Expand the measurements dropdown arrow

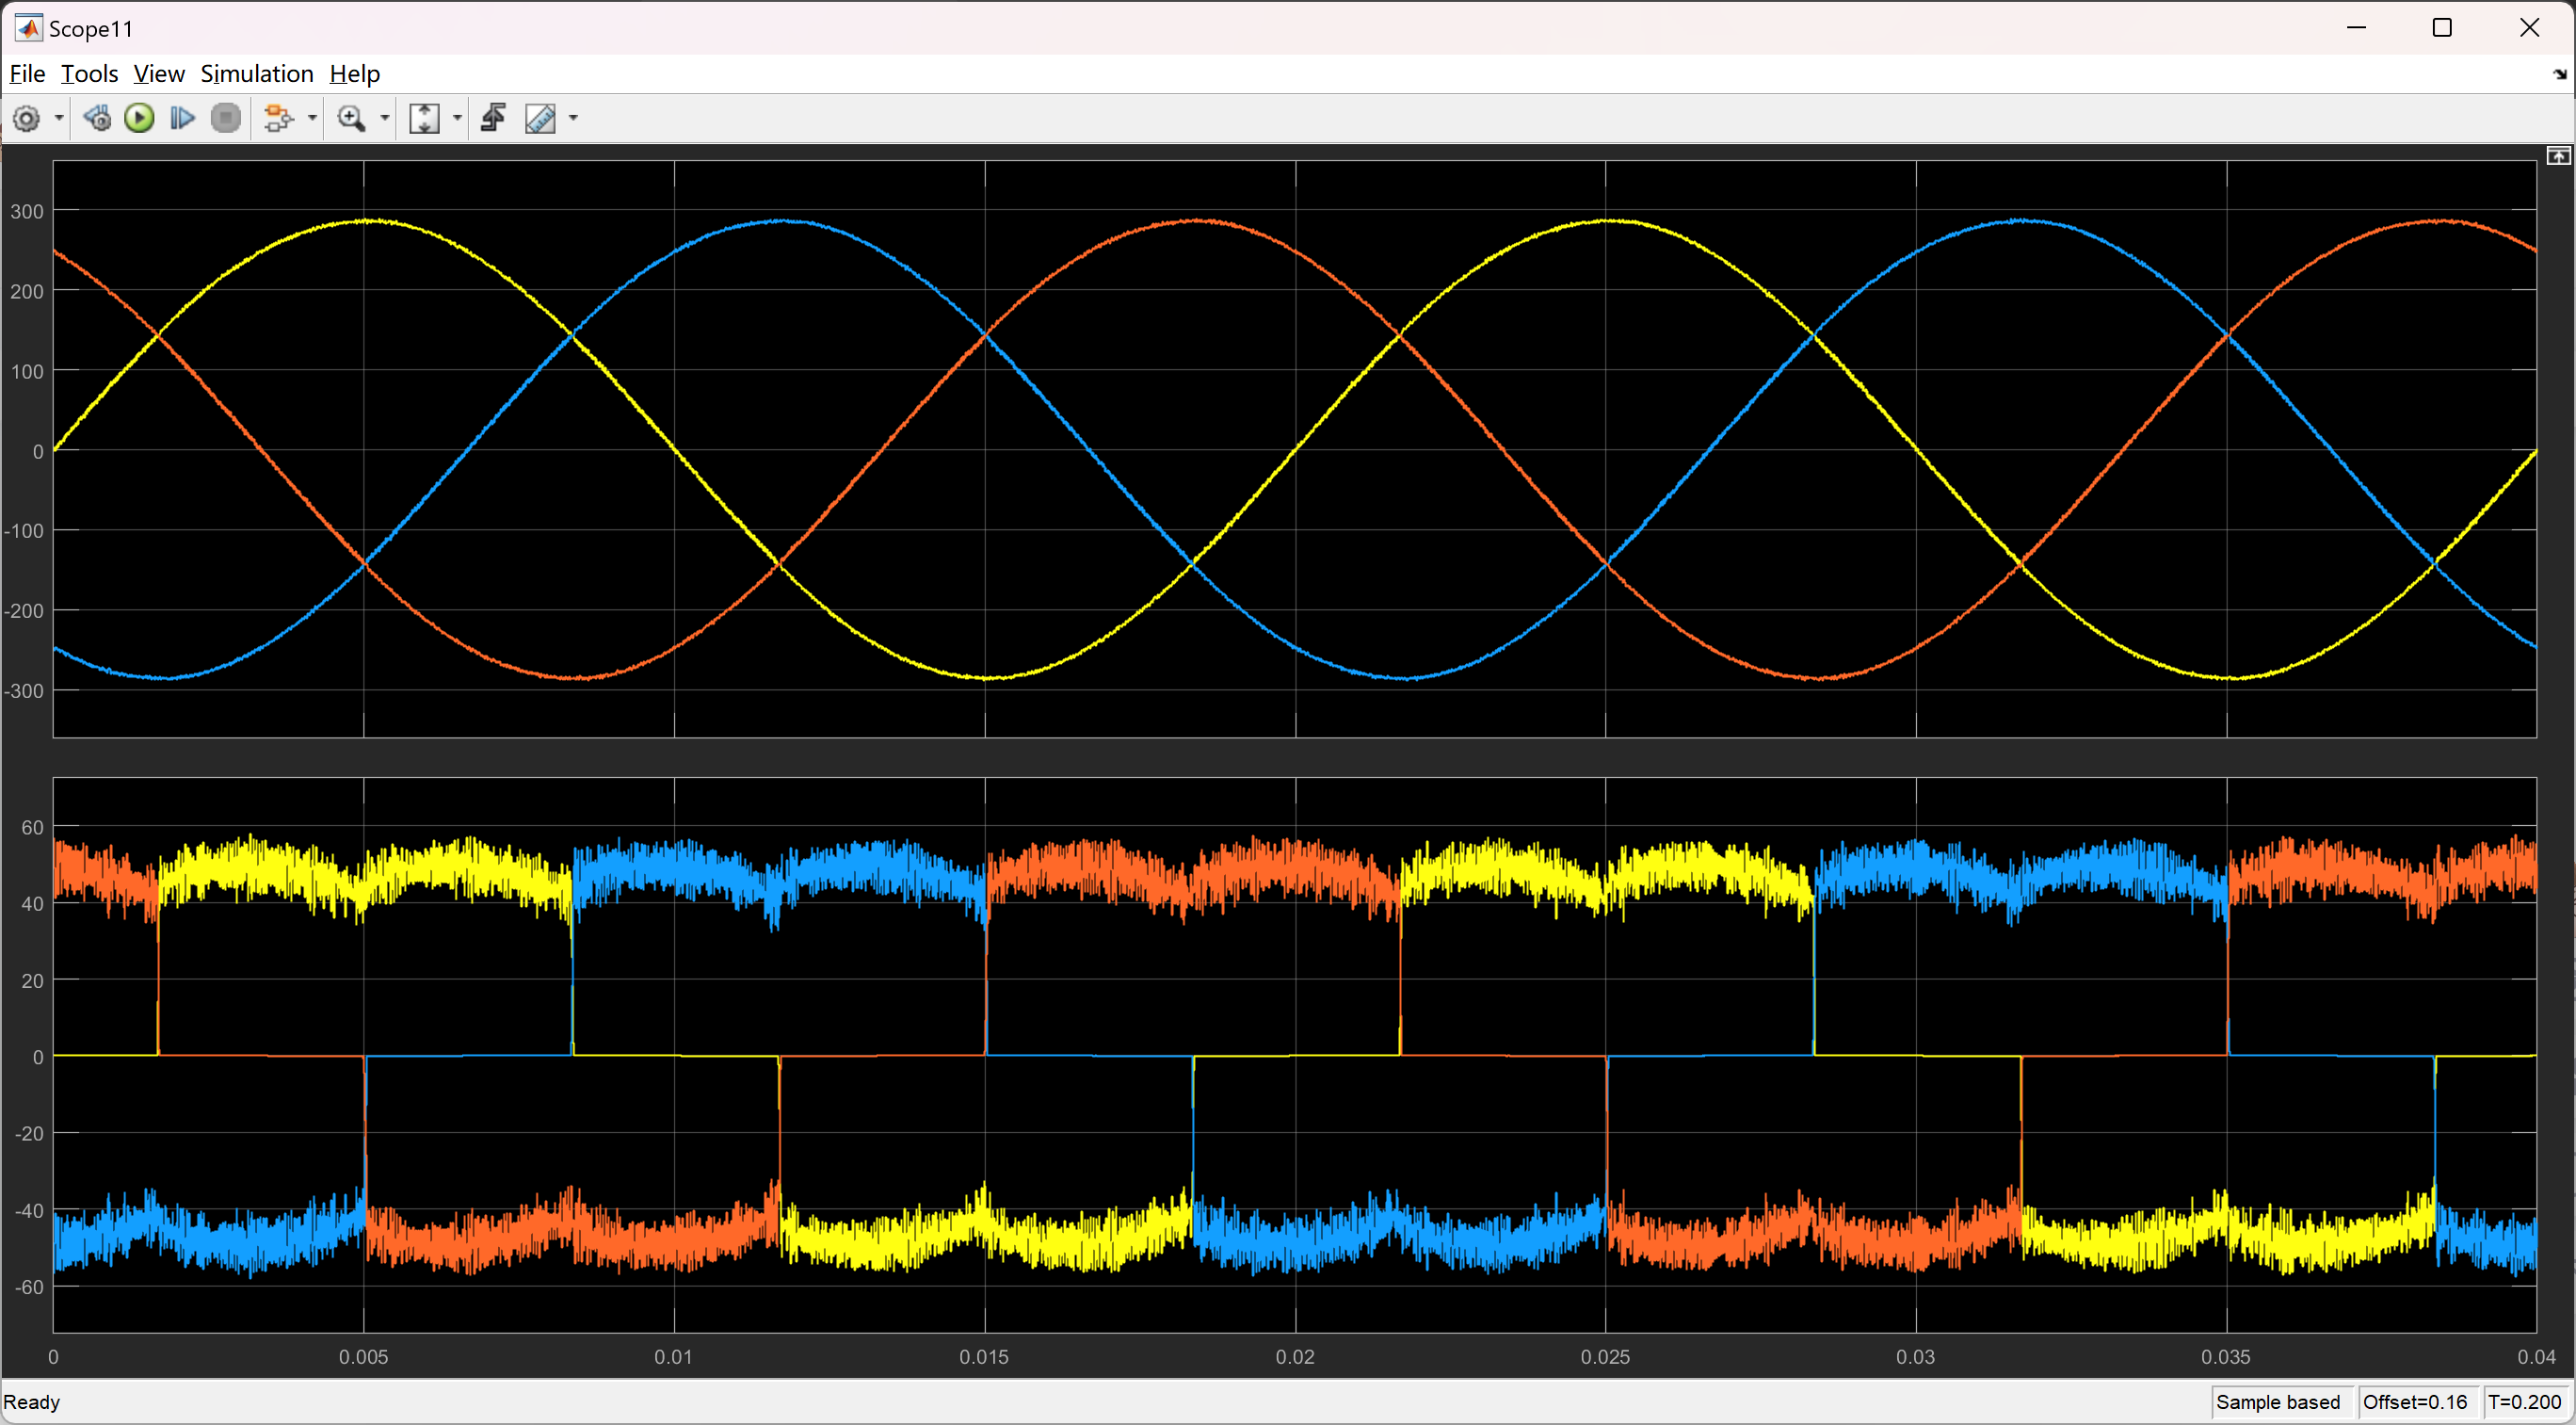574,119
